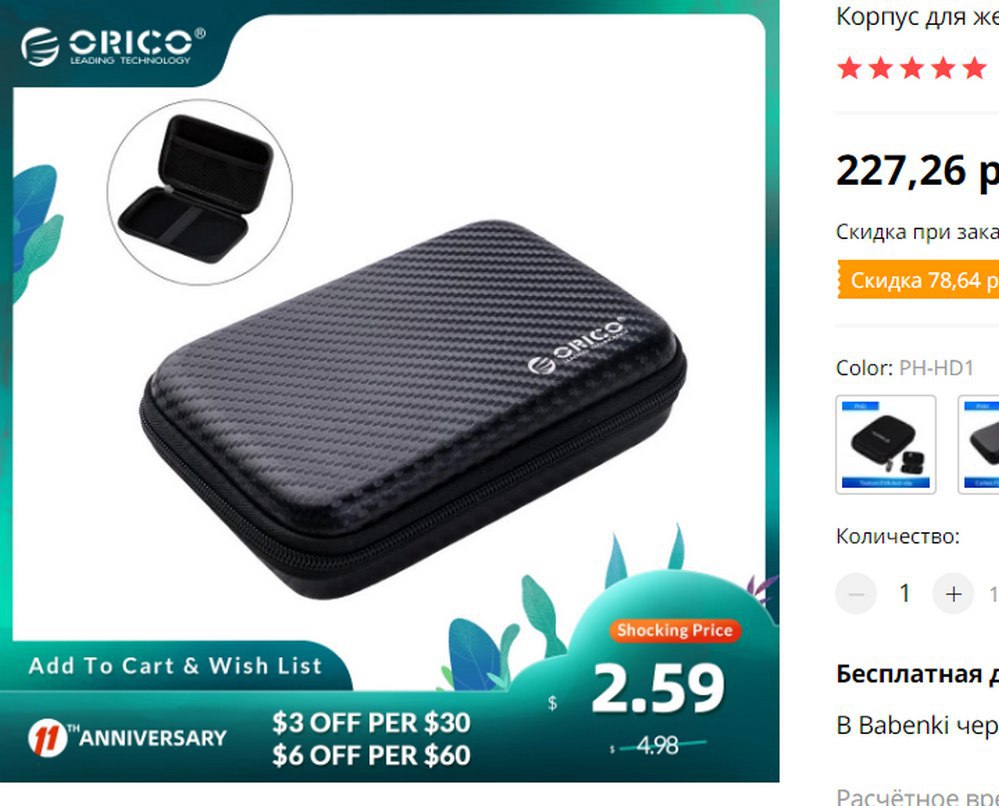Select the second color variant thumbnail
This screenshot has width=999, height=806.
979,445
